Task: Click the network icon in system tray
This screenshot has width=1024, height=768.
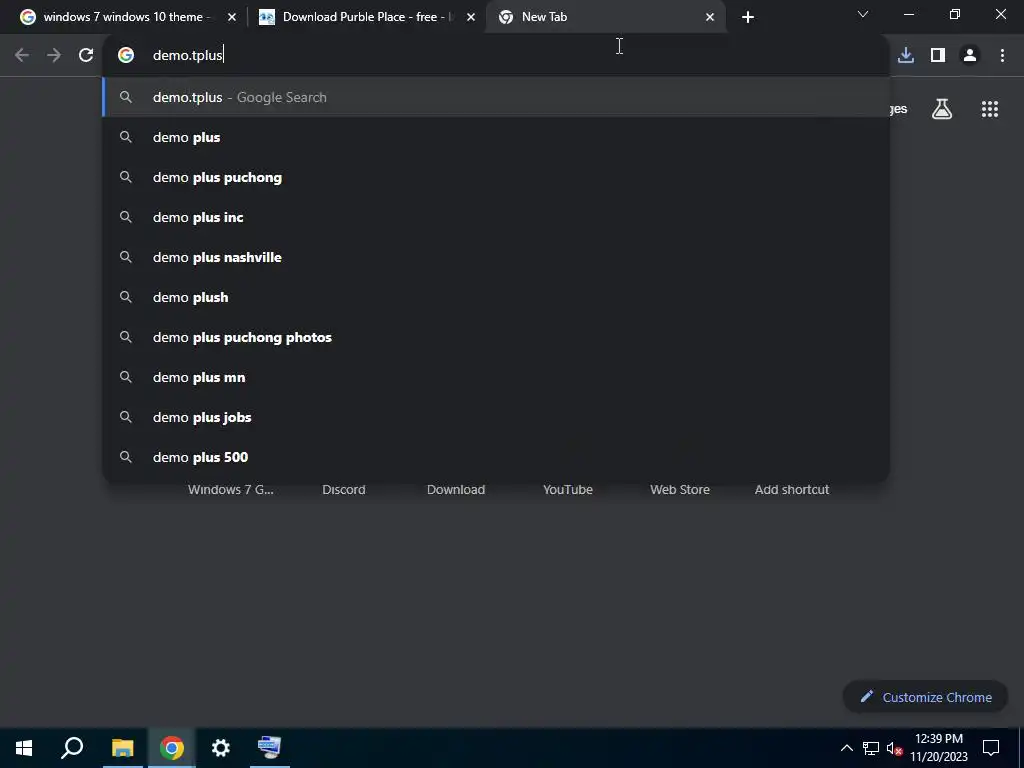Action: (871, 748)
